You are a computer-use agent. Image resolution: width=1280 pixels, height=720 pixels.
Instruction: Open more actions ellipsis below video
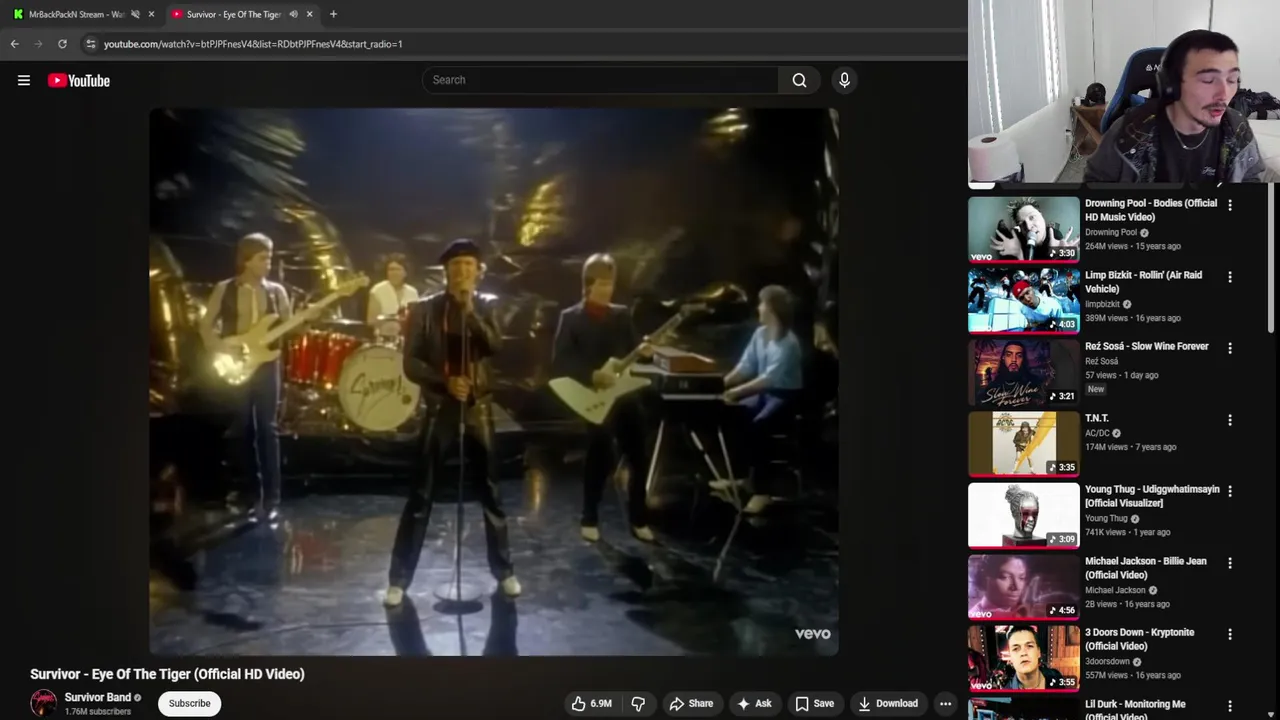click(x=945, y=703)
